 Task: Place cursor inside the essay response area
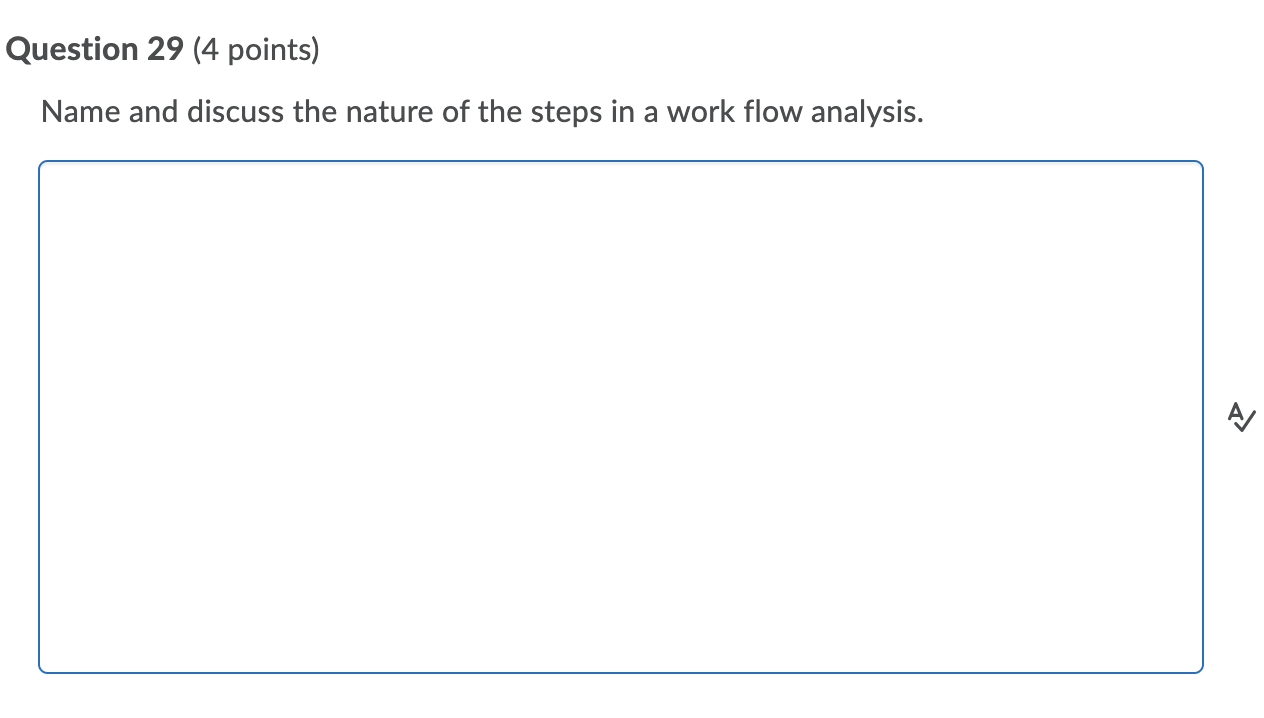[x=620, y=415]
